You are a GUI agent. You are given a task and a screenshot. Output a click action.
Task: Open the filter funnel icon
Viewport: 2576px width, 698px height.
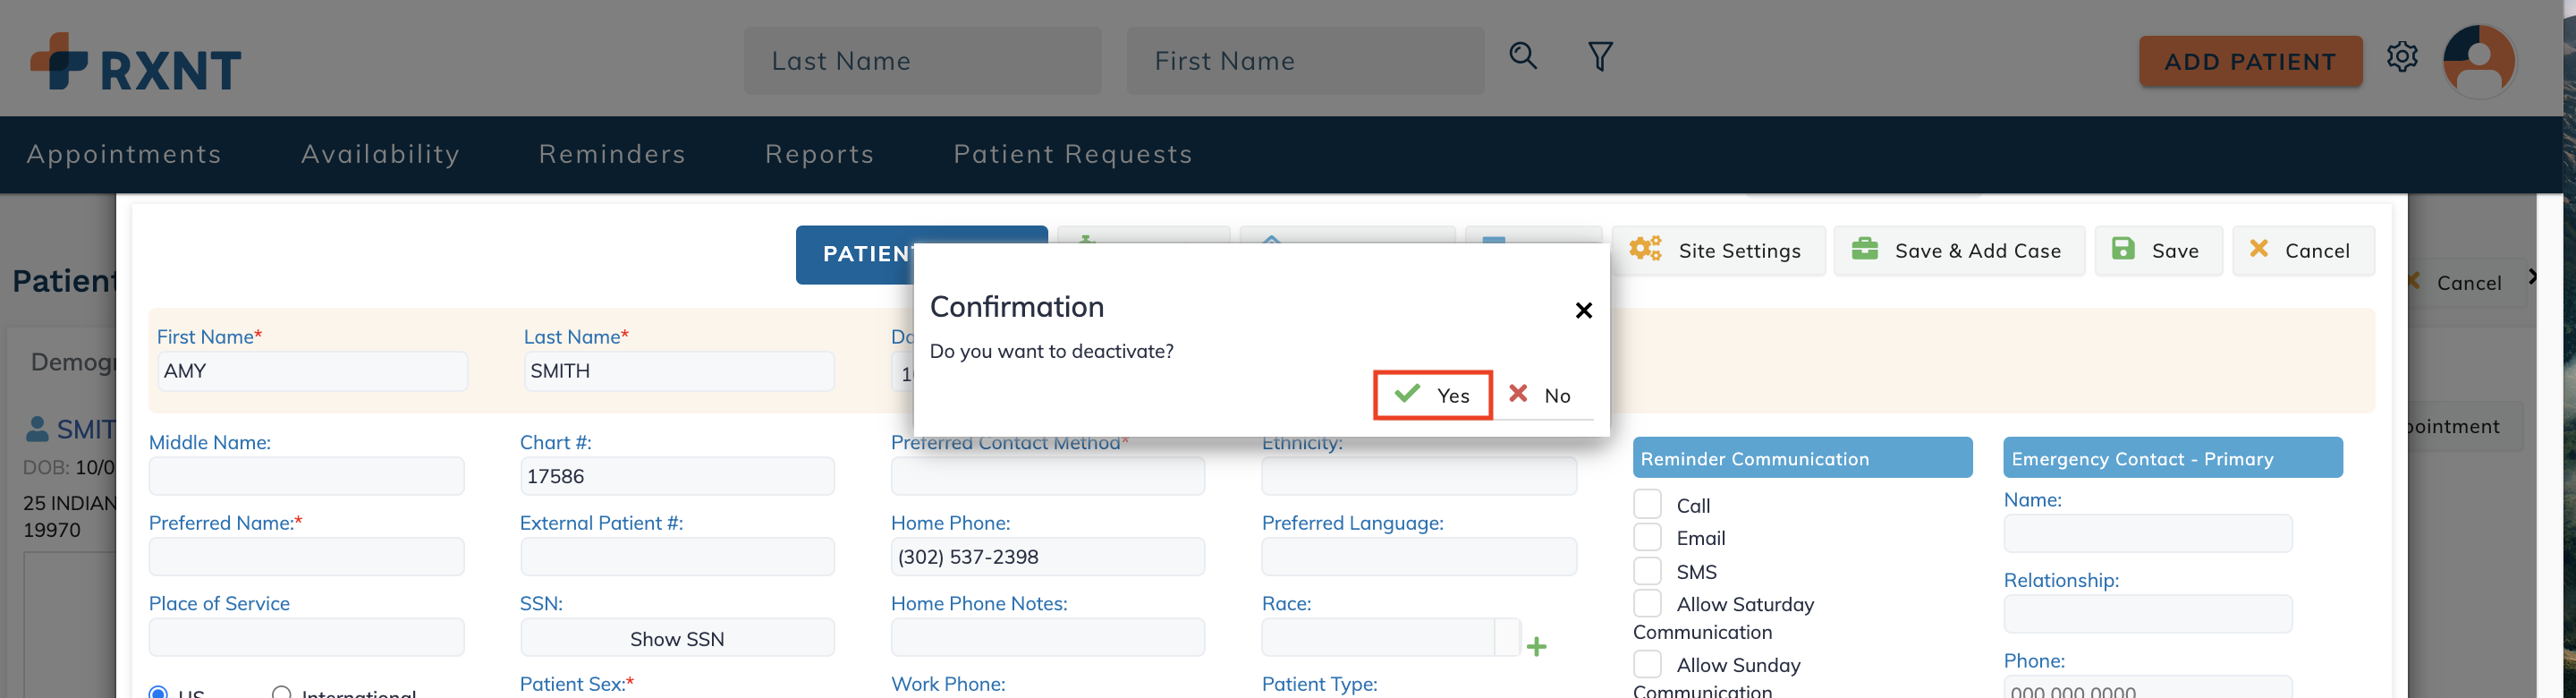pyautogui.click(x=1600, y=56)
